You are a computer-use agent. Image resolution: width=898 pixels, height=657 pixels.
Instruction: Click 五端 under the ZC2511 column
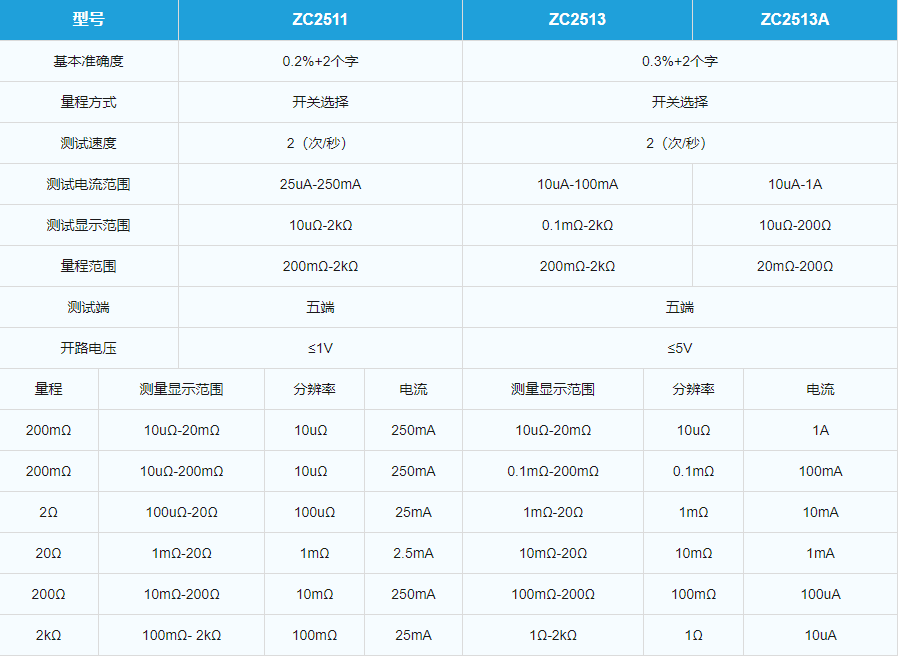tap(320, 308)
